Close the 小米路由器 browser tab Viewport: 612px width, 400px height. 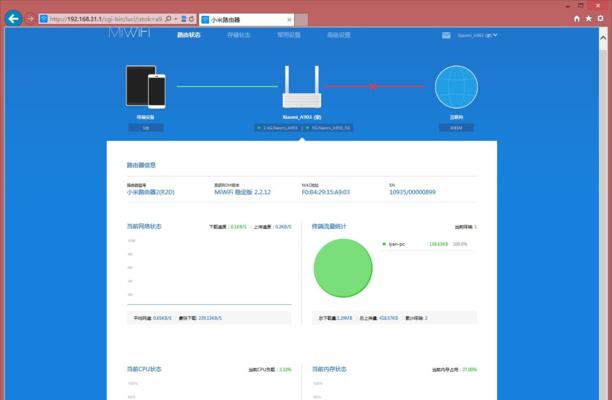[x=289, y=20]
